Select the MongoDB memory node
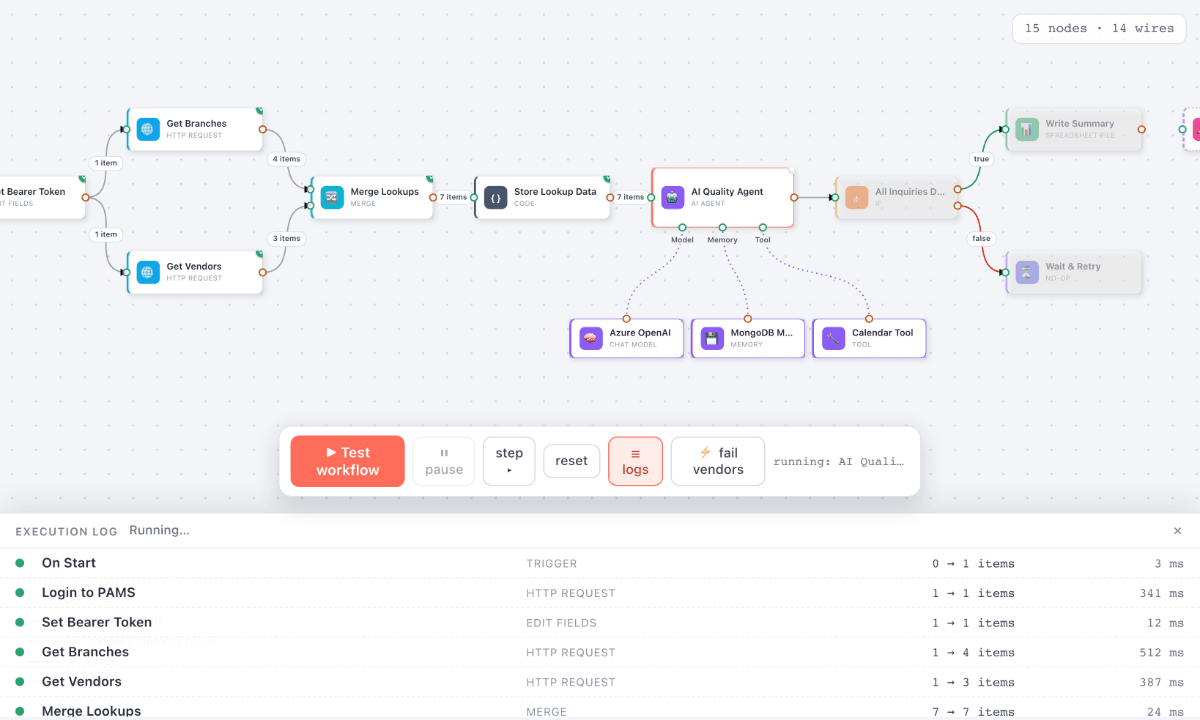 tap(748, 338)
